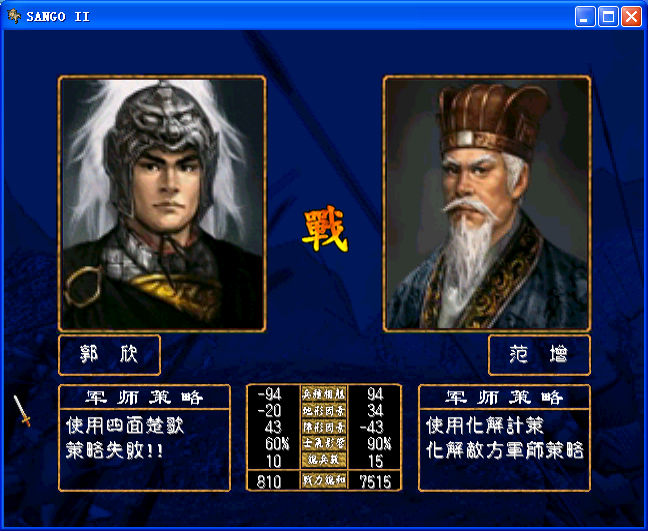Viewport: 648px width, 531px height.
Task: Select the 士氣影響 label tile
Action: tap(324, 444)
